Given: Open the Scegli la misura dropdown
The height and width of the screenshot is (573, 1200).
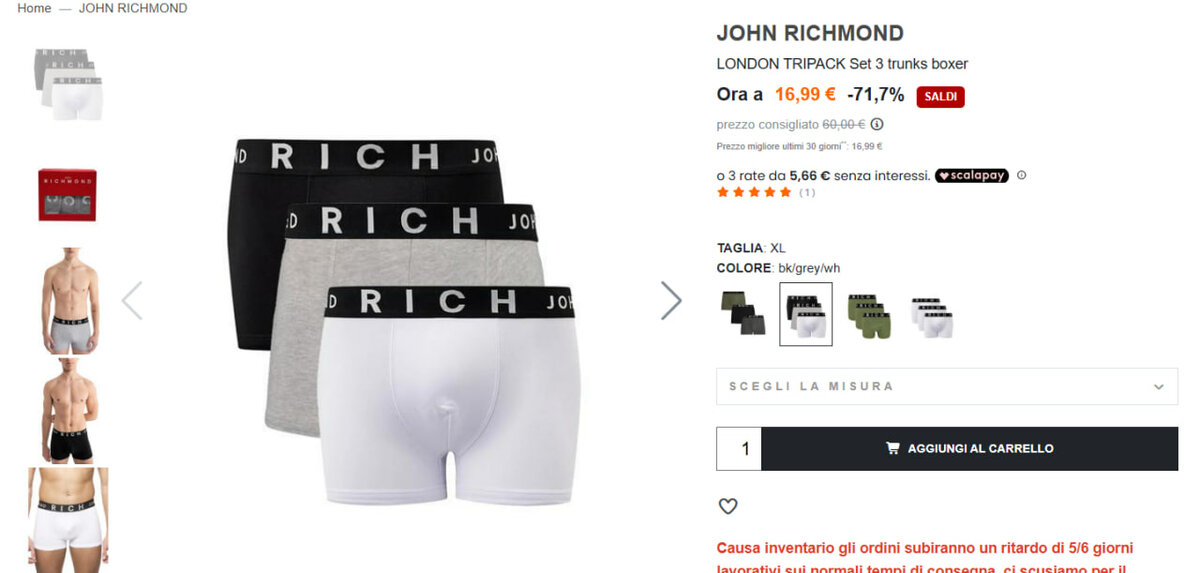Looking at the screenshot, I should point(947,386).
